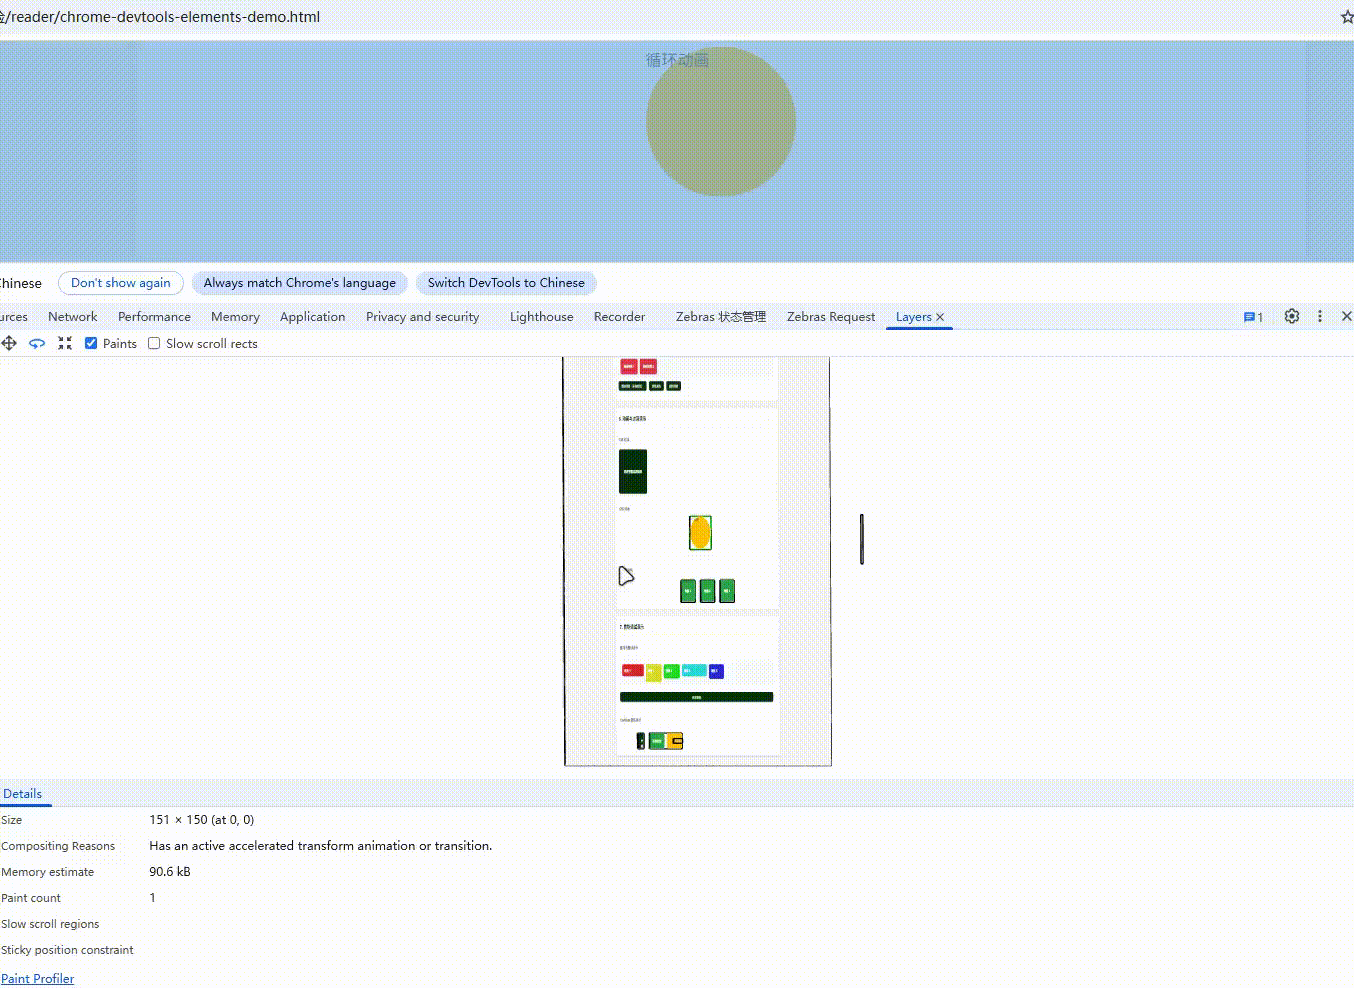
Task: Click the Don't show again button
Action: coord(120,283)
